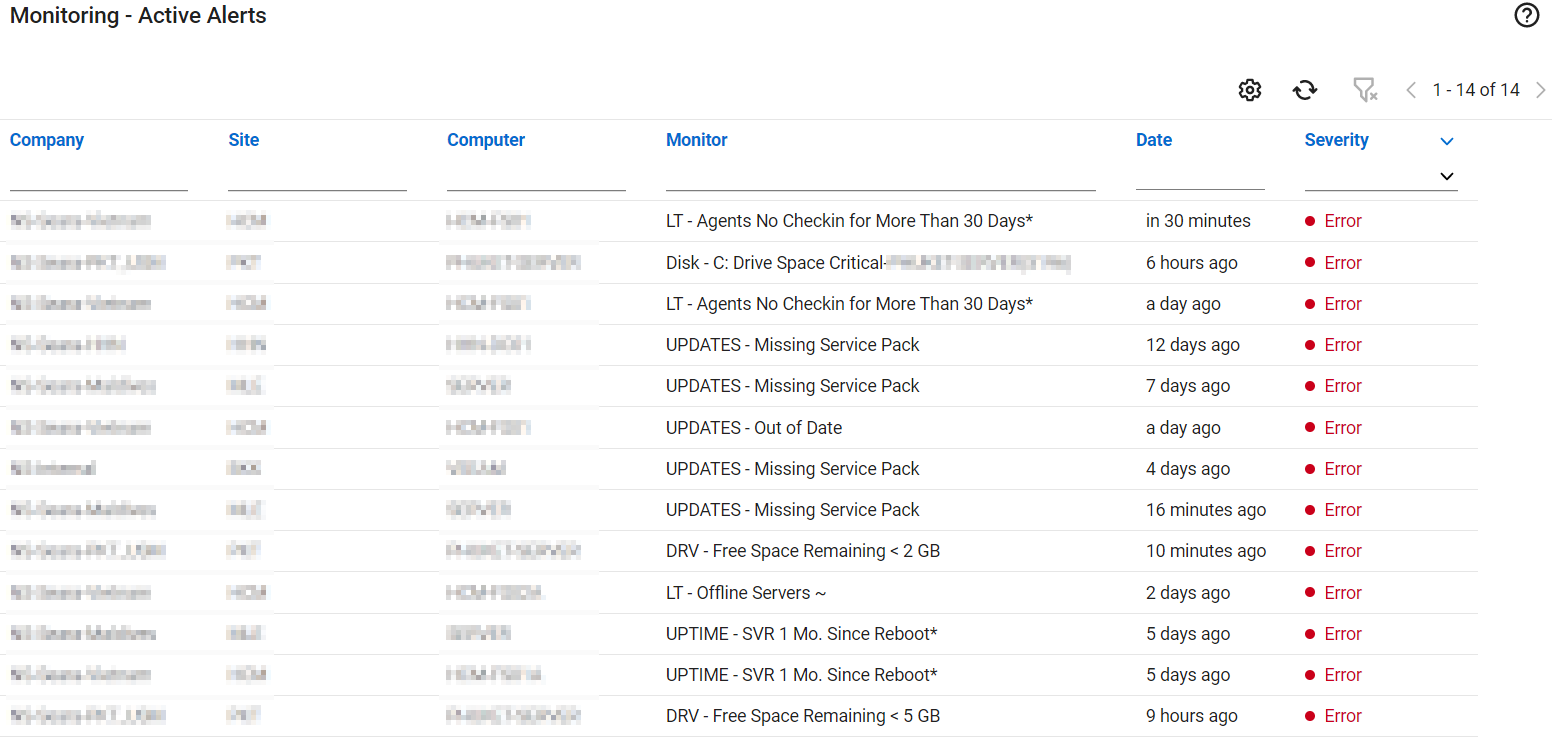
Task: Select the UPDATES - Out of Date alert
Action: [x=753, y=428]
